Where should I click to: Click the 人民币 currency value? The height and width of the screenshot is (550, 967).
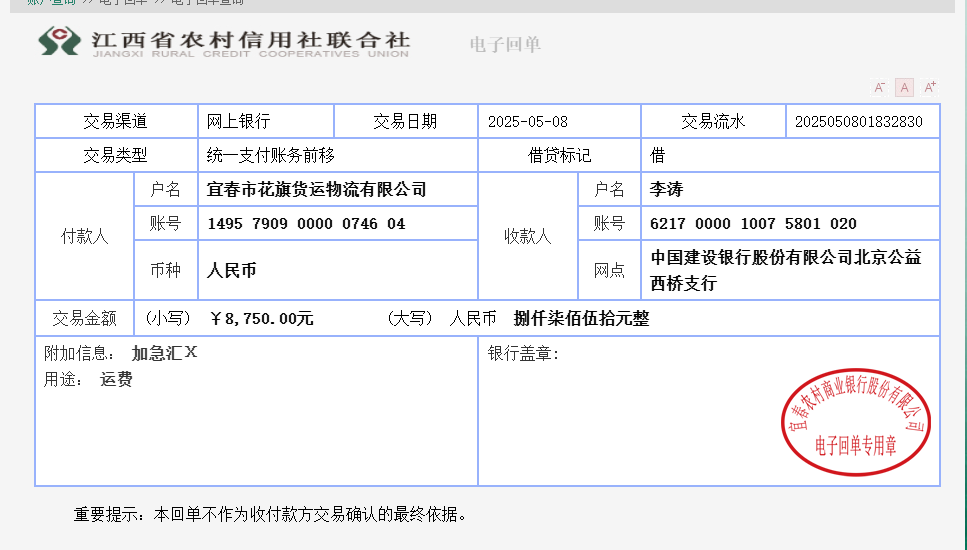click(231, 270)
